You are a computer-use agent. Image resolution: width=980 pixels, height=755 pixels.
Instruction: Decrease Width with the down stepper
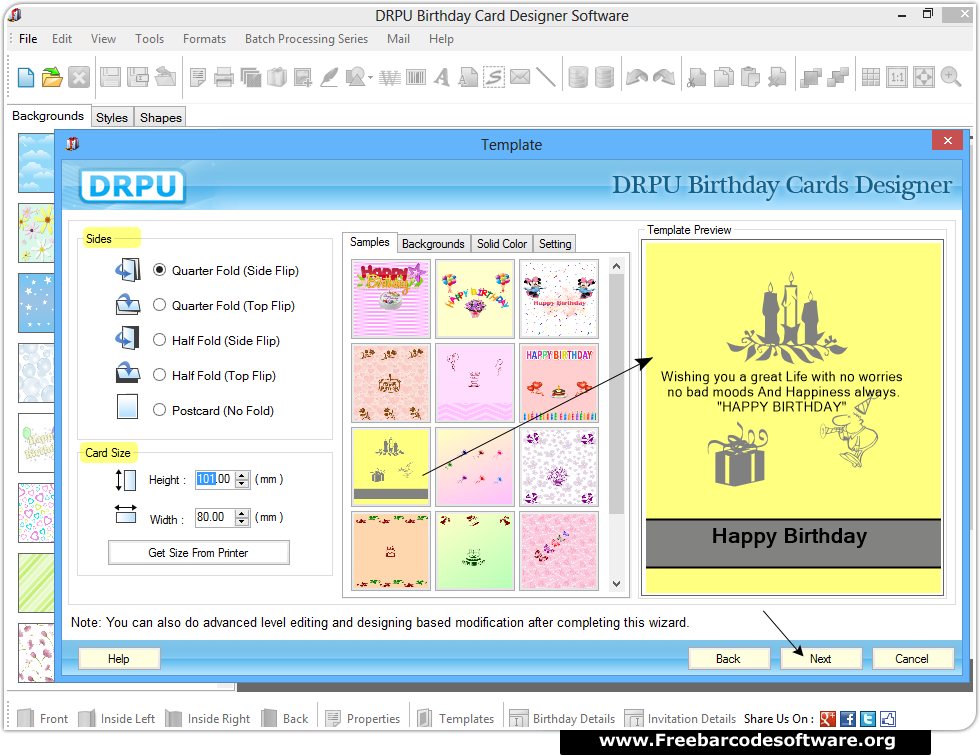[x=242, y=522]
